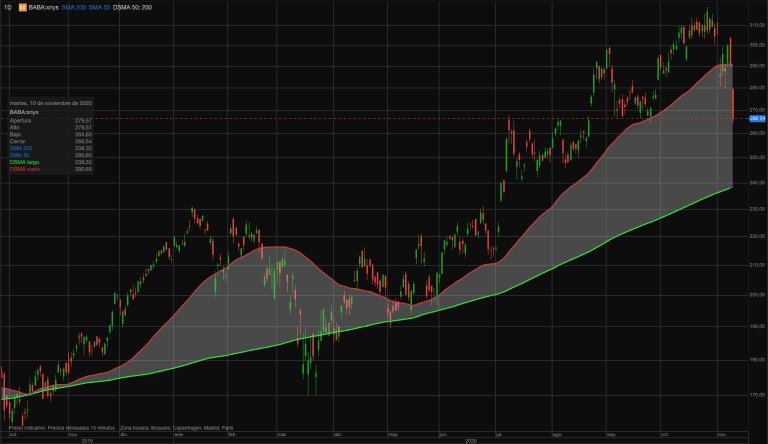Select the SMA 200 indicator label
This screenshot has height=444, width=768.
(x=74, y=6)
